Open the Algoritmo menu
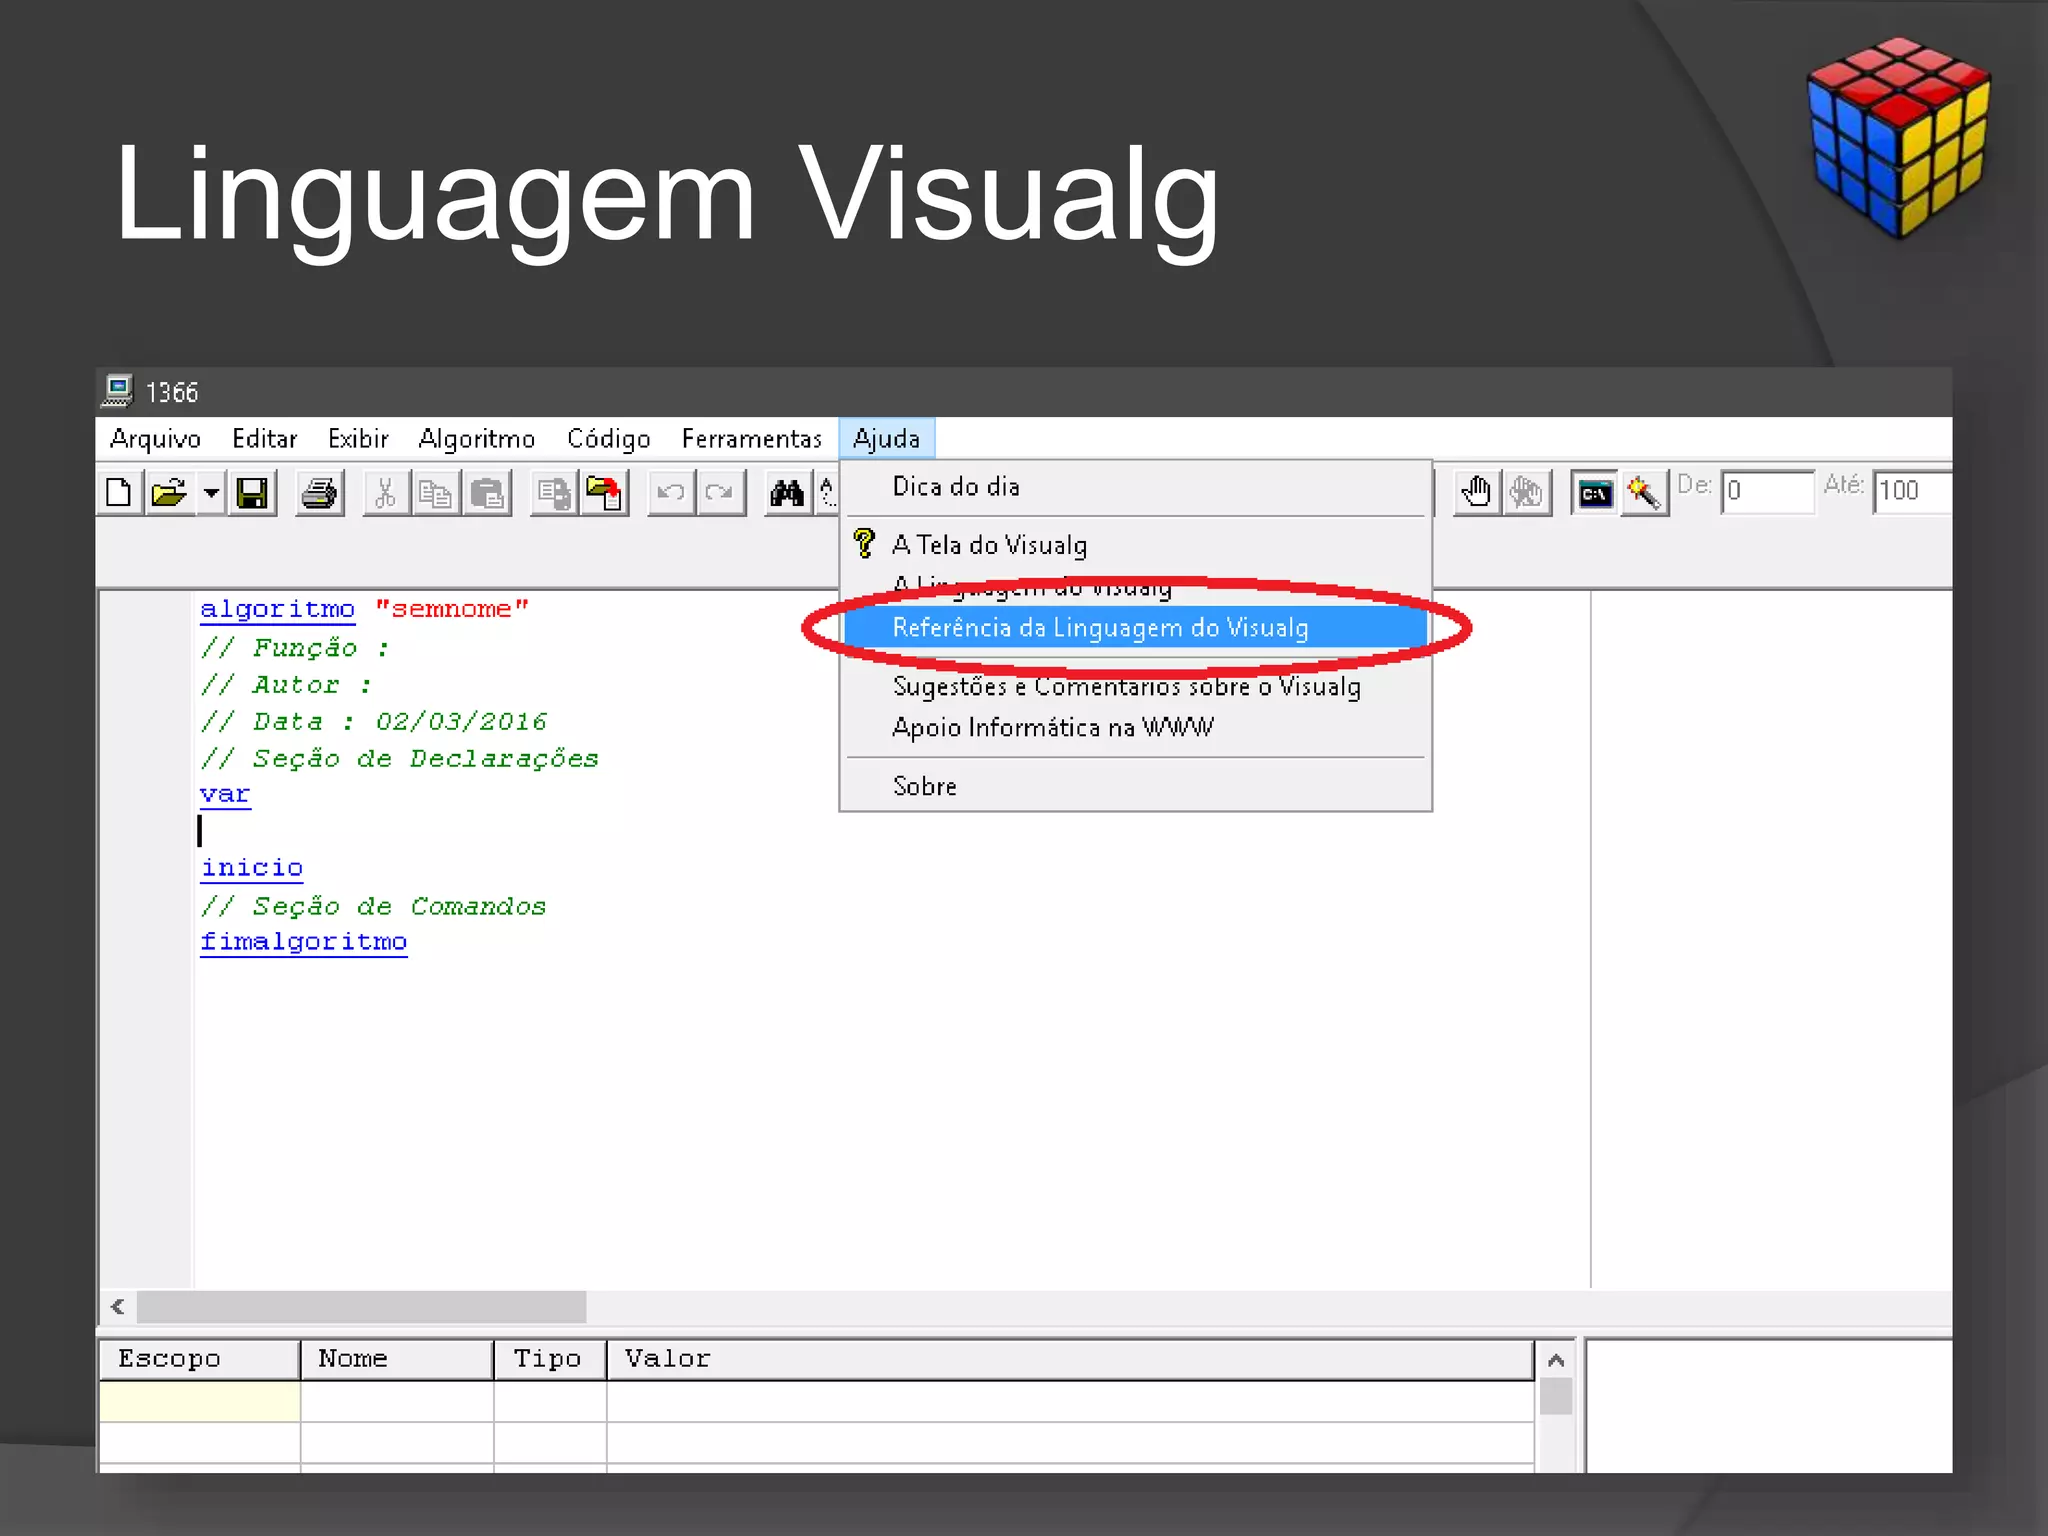The image size is (2048, 1536). point(476,439)
